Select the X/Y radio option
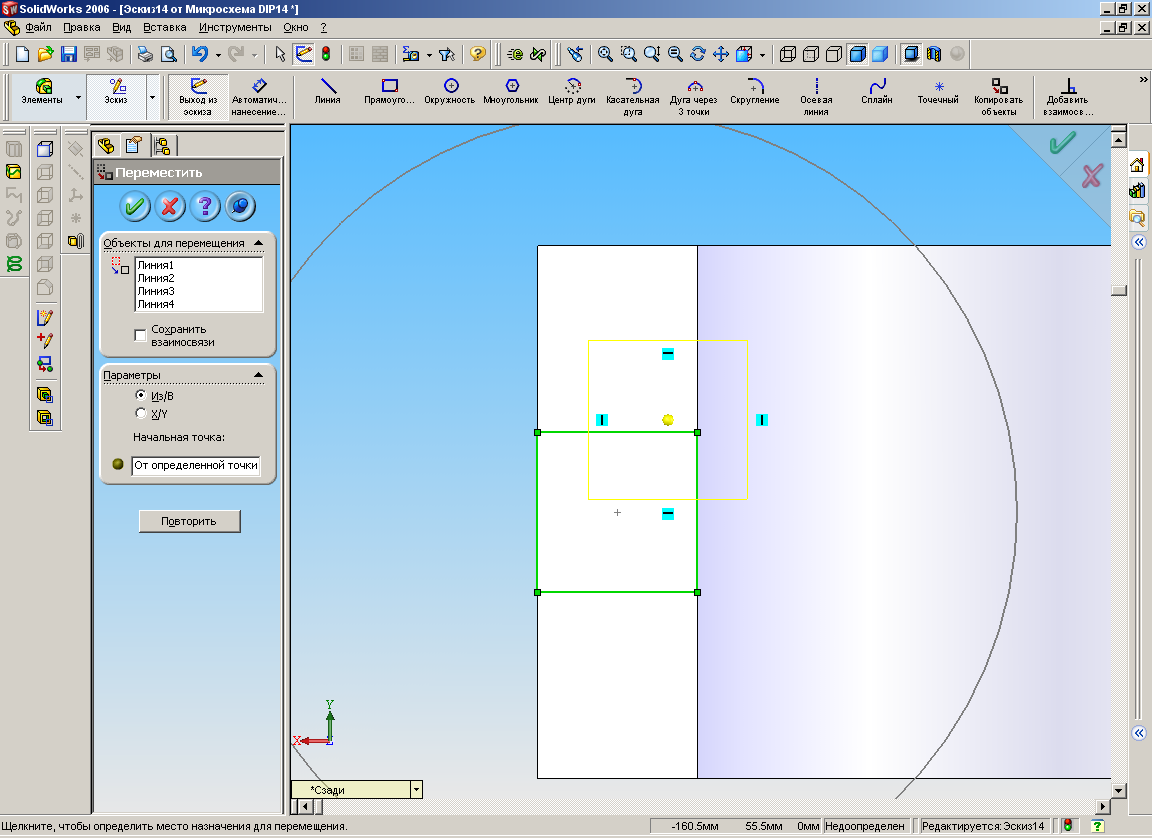This screenshot has height=838, width=1152. pyautogui.click(x=140, y=413)
